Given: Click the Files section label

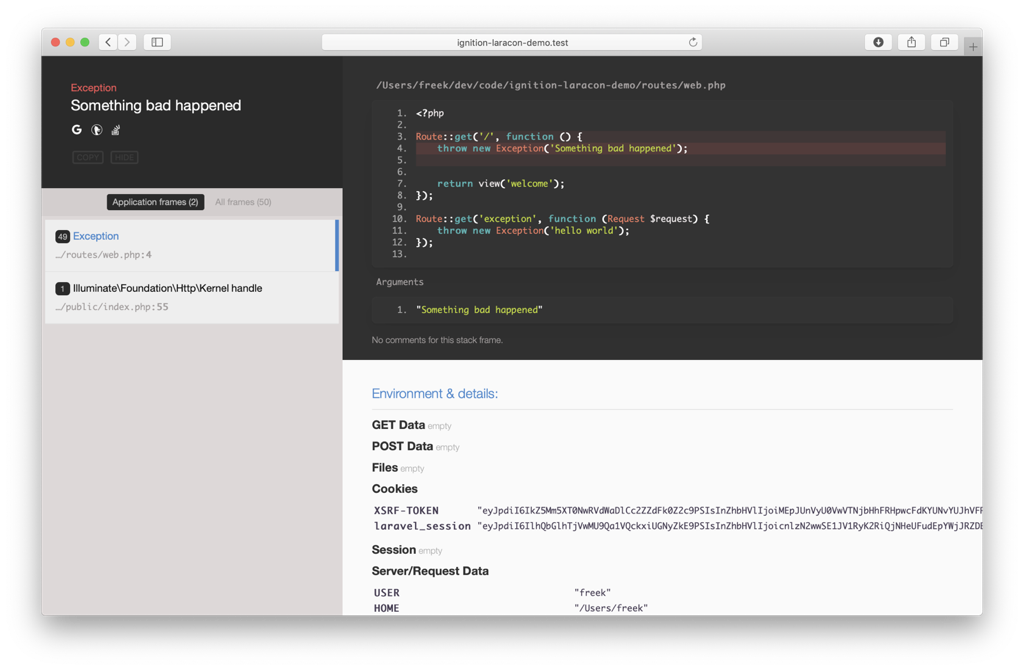Looking at the screenshot, I should (385, 468).
